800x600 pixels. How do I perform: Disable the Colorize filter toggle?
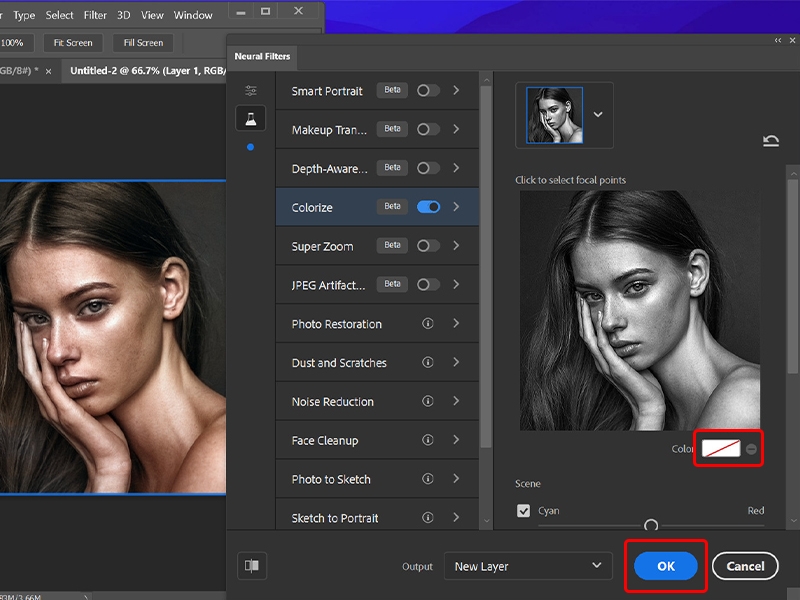[429, 206]
